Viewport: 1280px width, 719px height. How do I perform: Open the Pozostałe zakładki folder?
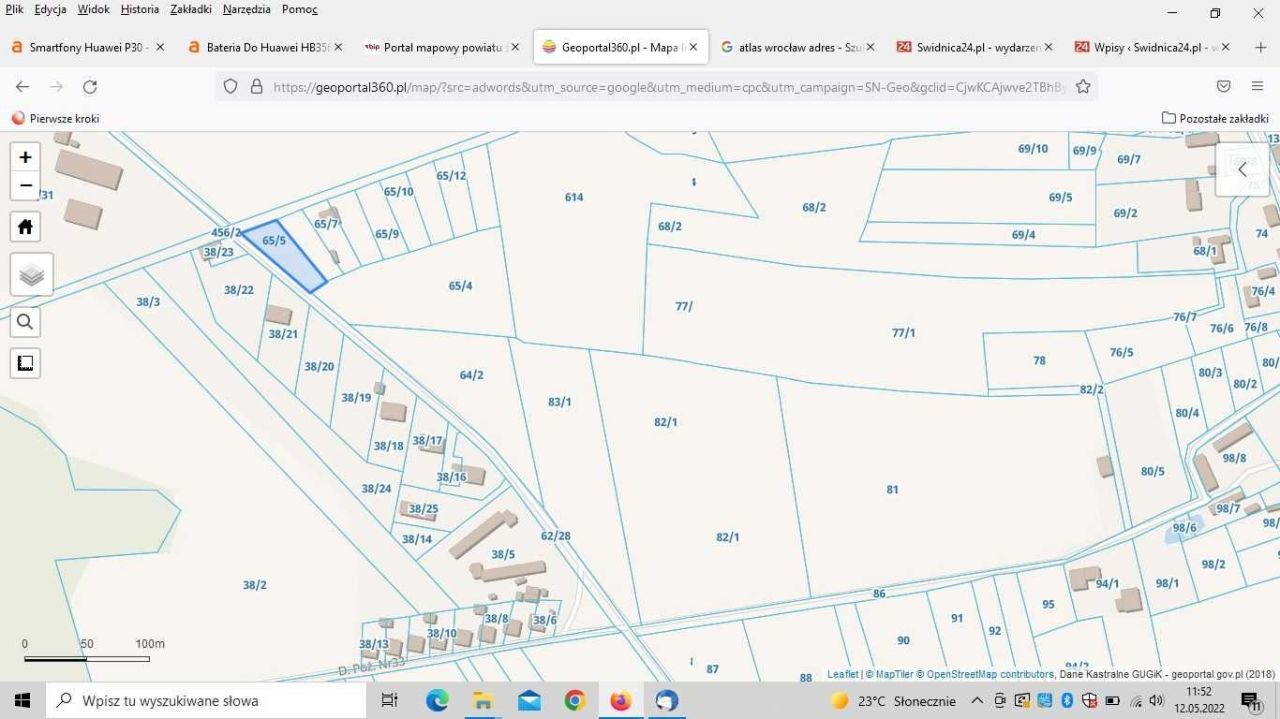pyautogui.click(x=1215, y=118)
